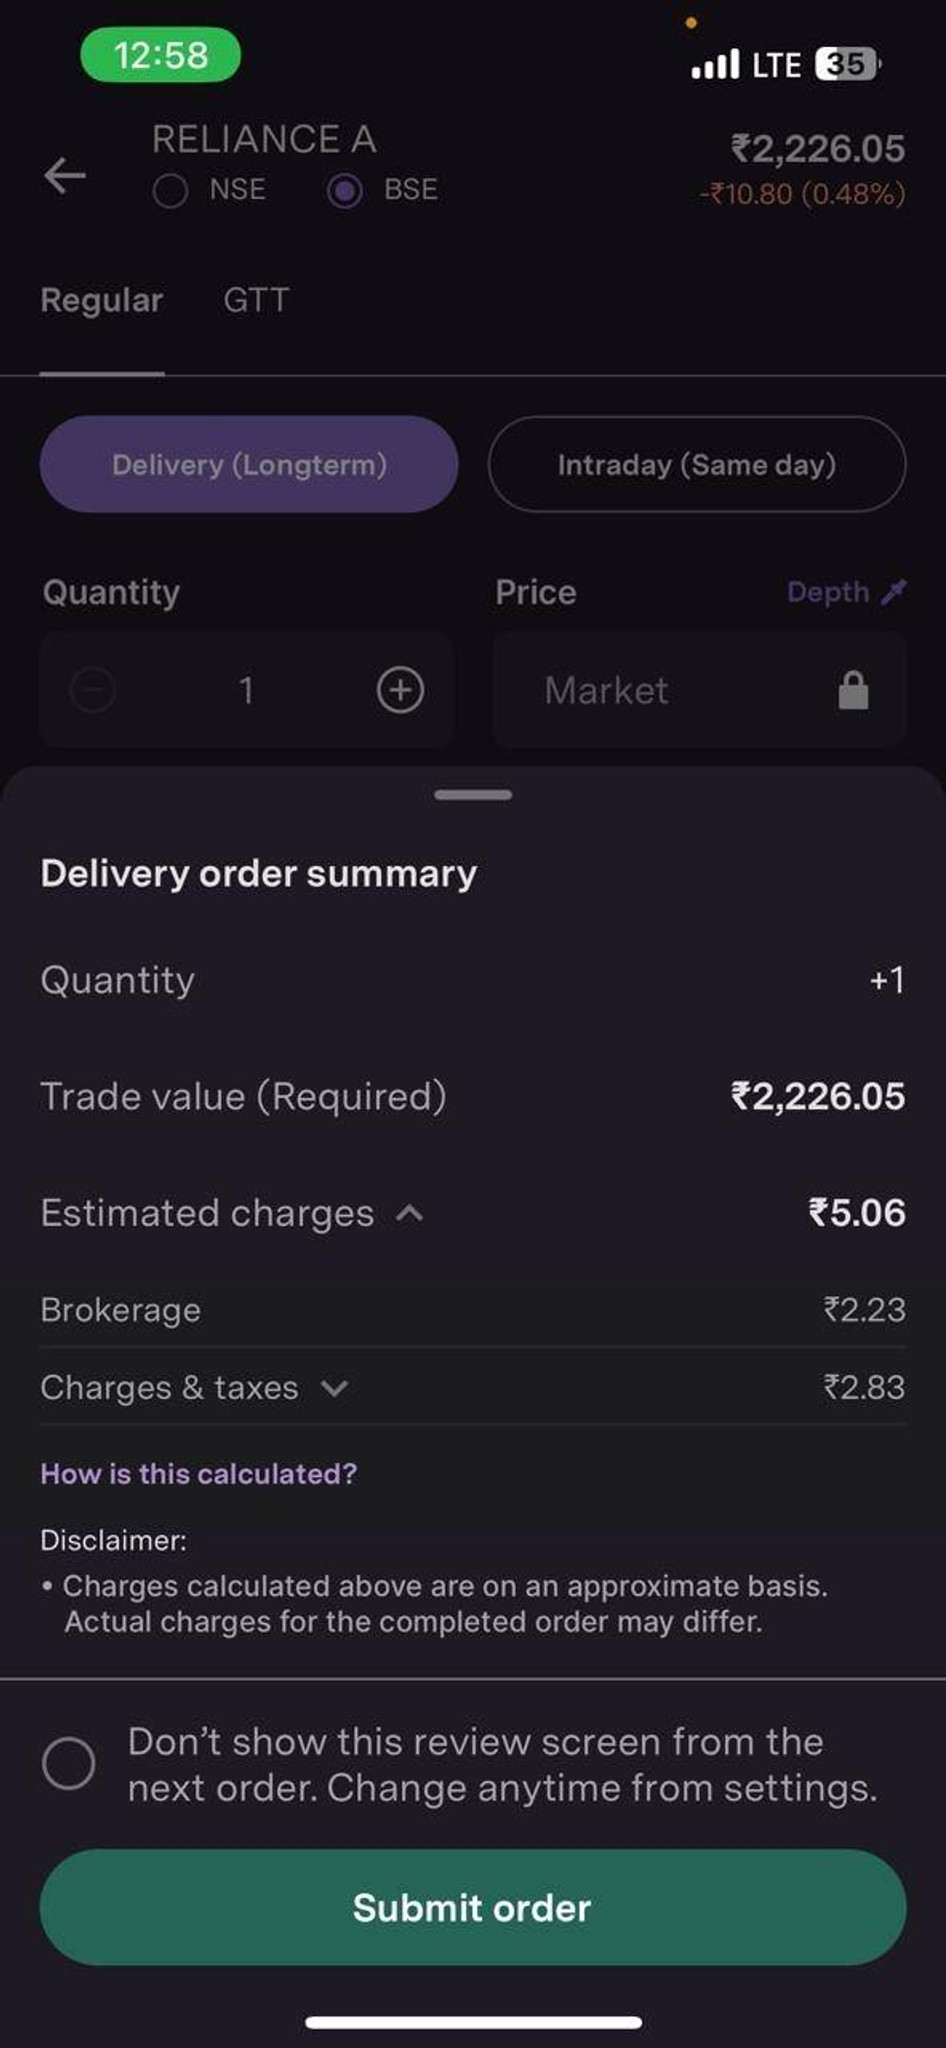Open How is this calculated link
This screenshot has width=946, height=2048.
point(198,1473)
